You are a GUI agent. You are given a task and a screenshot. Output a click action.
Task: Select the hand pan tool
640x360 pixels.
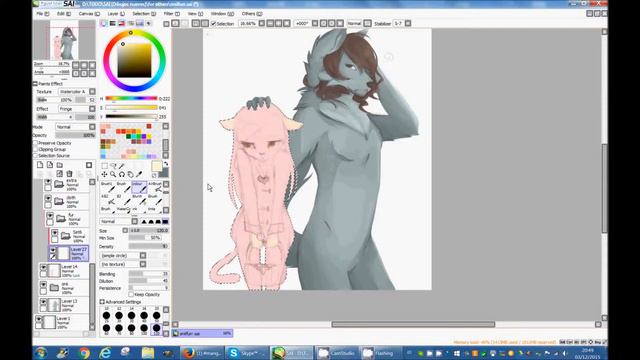(x=130, y=174)
